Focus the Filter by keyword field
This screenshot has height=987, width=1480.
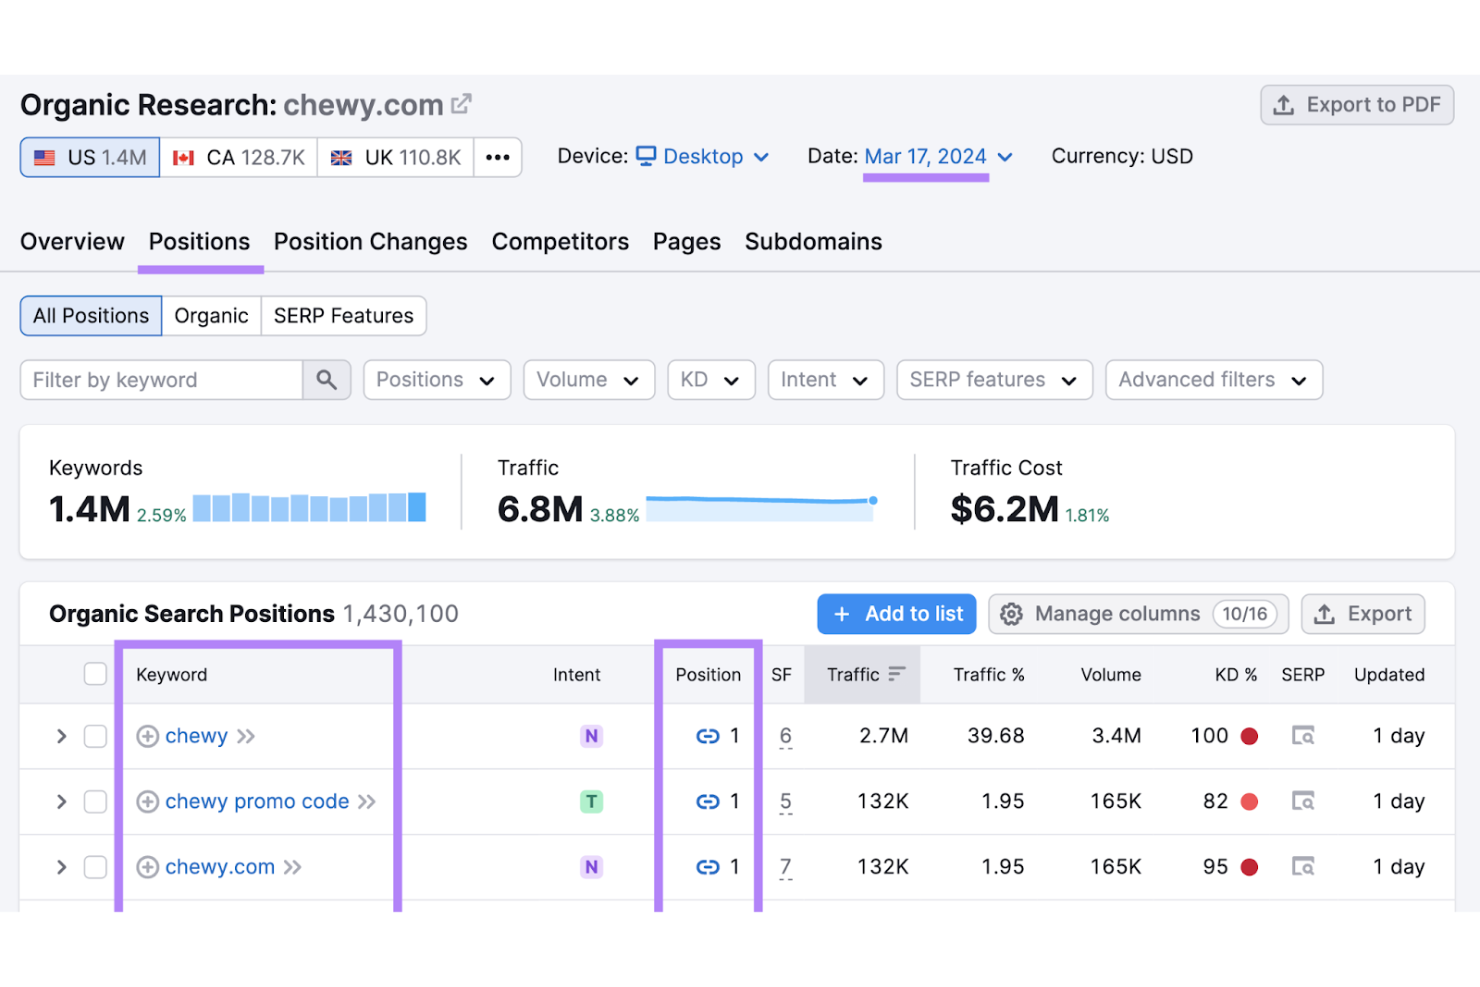[161, 380]
